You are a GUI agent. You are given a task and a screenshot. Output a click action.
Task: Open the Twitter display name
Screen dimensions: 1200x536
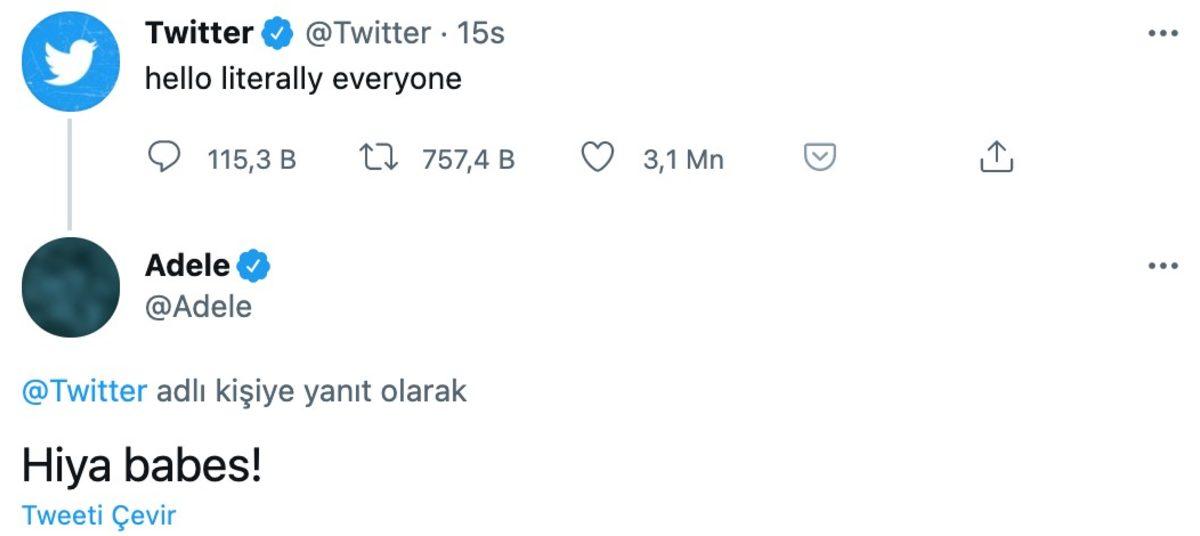click(199, 34)
